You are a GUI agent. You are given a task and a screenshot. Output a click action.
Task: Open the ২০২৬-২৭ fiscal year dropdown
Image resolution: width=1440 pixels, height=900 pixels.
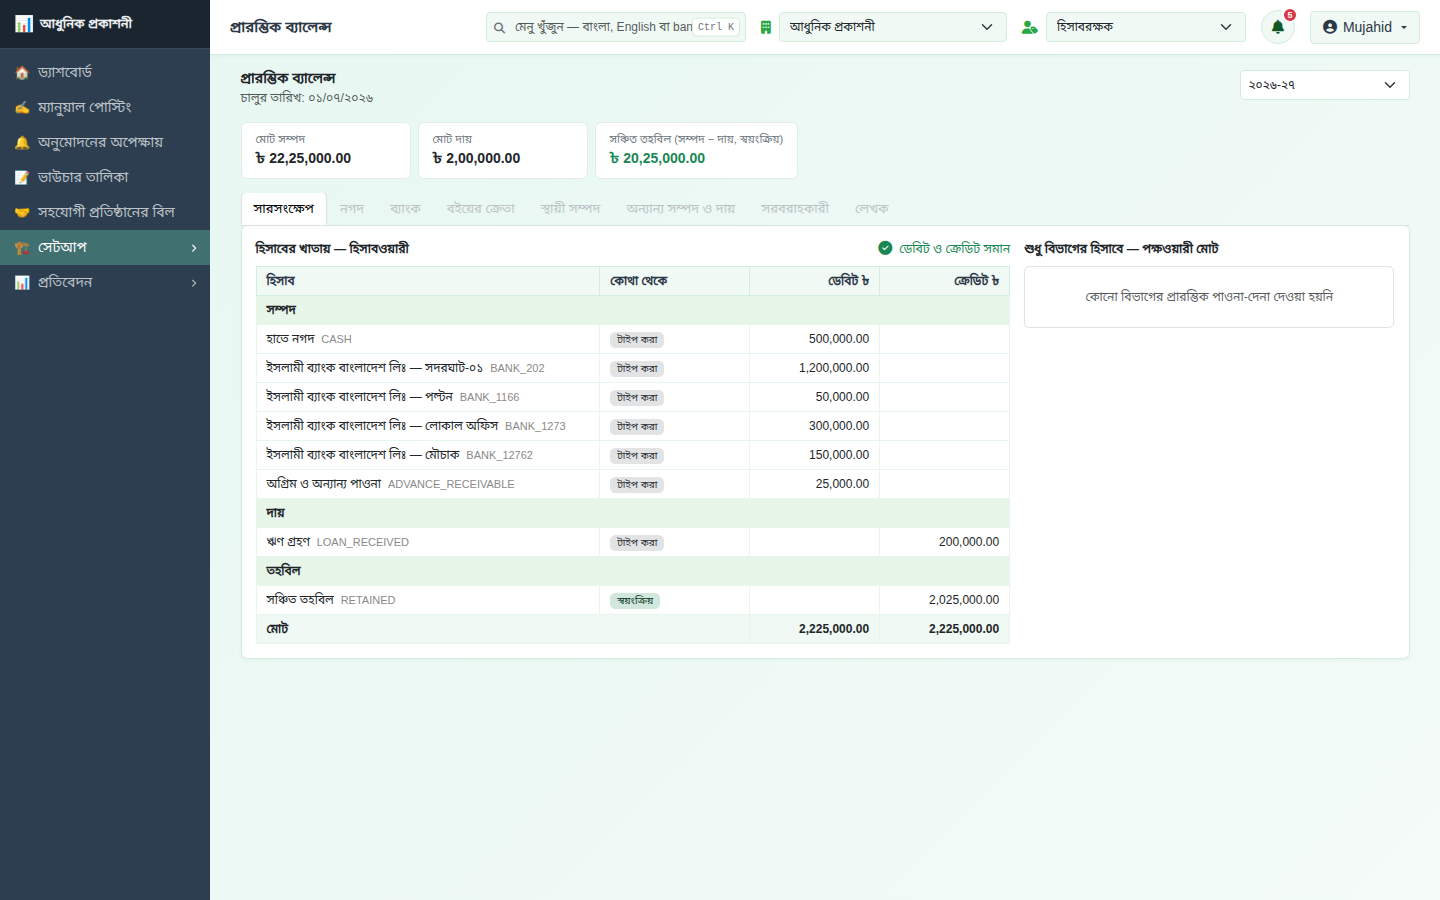1324,85
